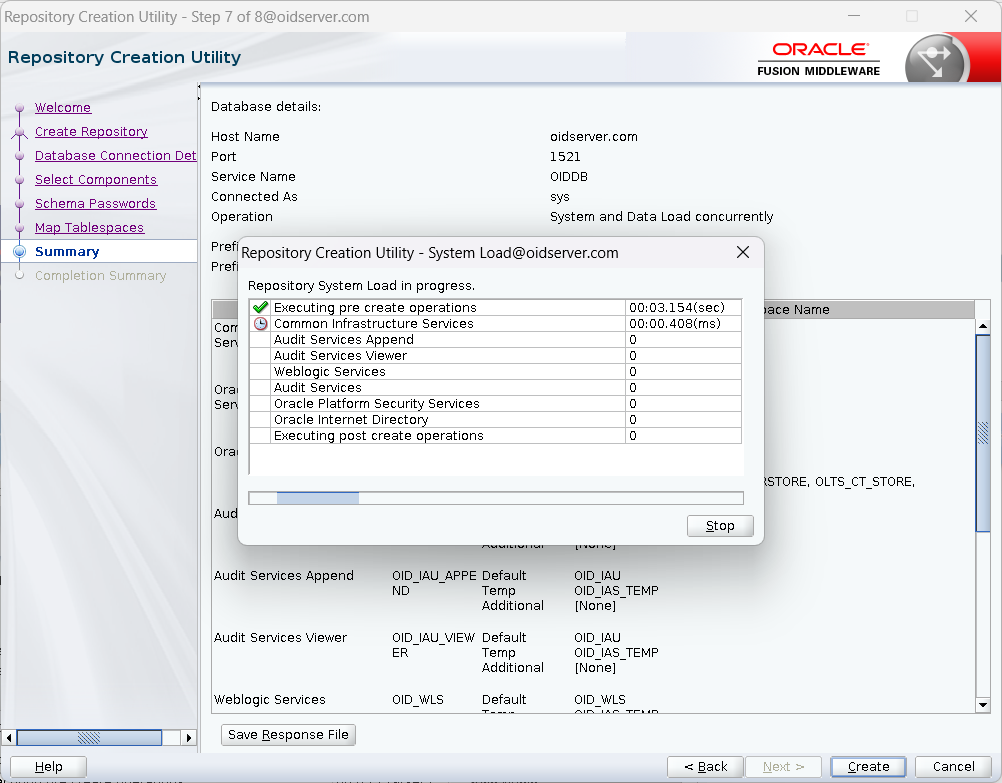
Task: Click the Save Response File button
Action: (x=288, y=735)
